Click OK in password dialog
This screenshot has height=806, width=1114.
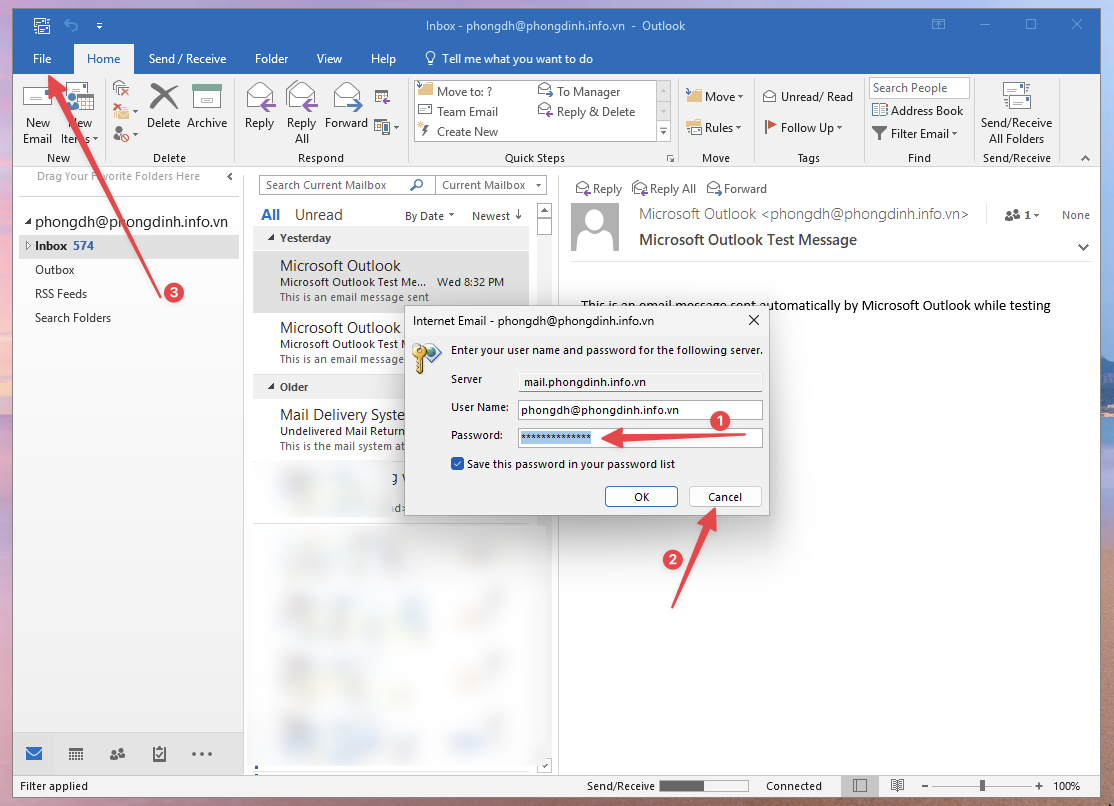(642, 497)
